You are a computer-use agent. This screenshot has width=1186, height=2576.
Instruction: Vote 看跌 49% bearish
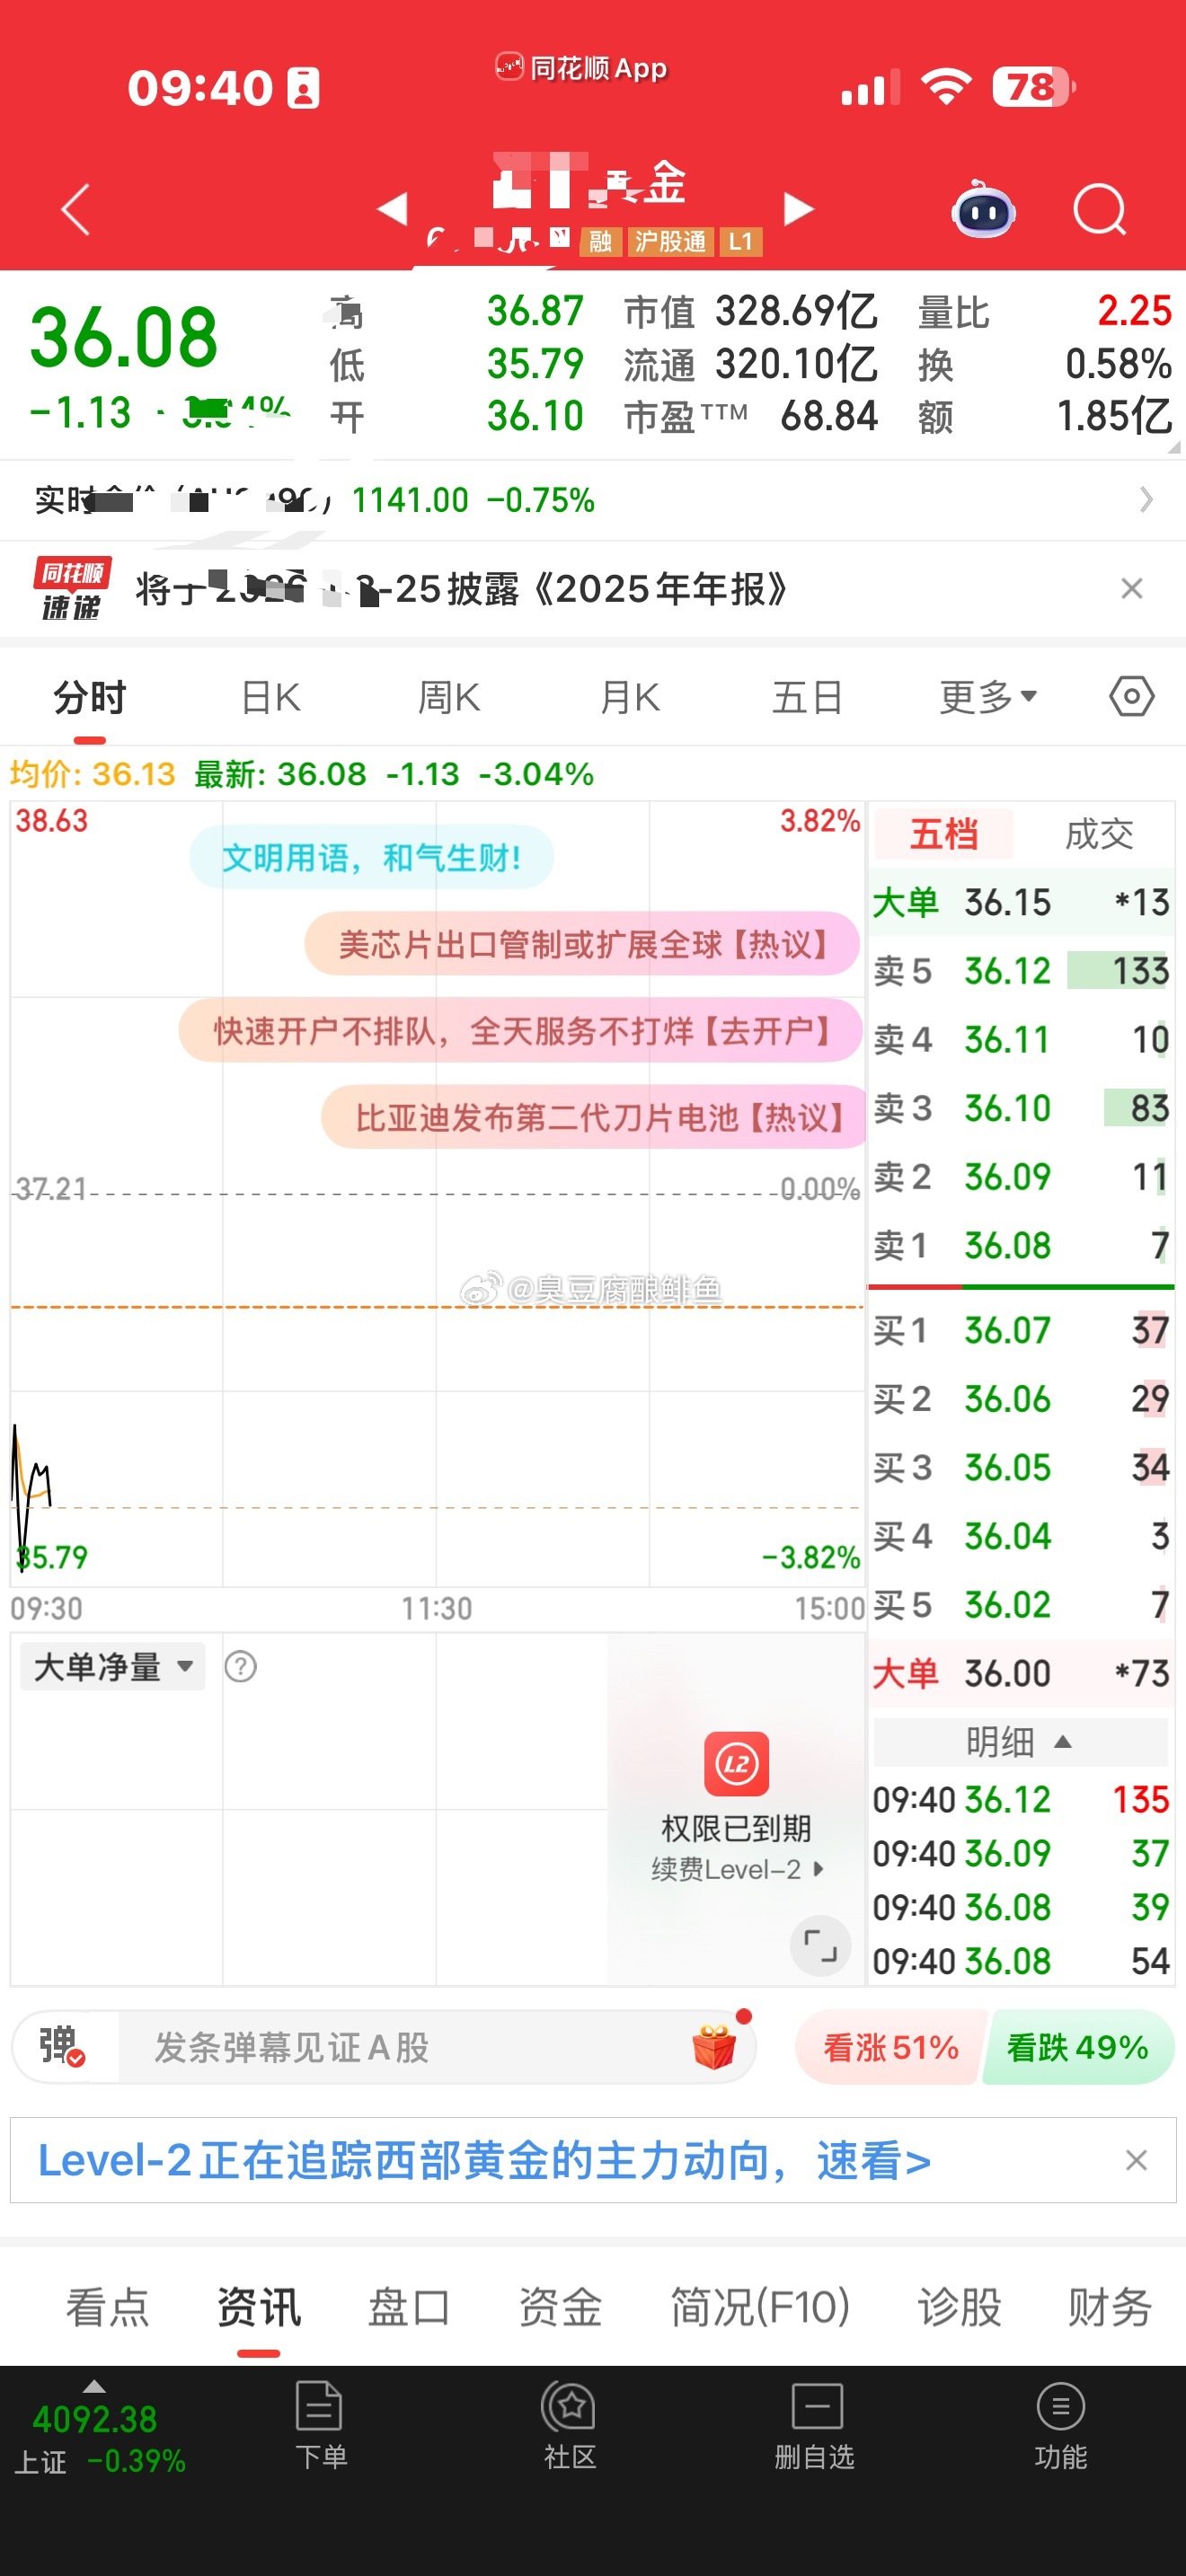[x=1077, y=2047]
